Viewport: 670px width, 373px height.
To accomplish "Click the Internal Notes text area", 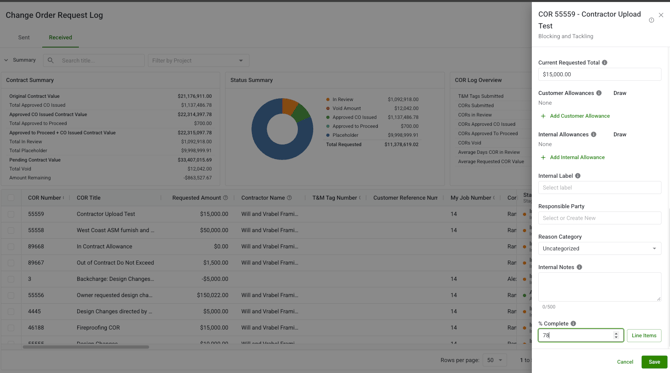I will tap(599, 287).
